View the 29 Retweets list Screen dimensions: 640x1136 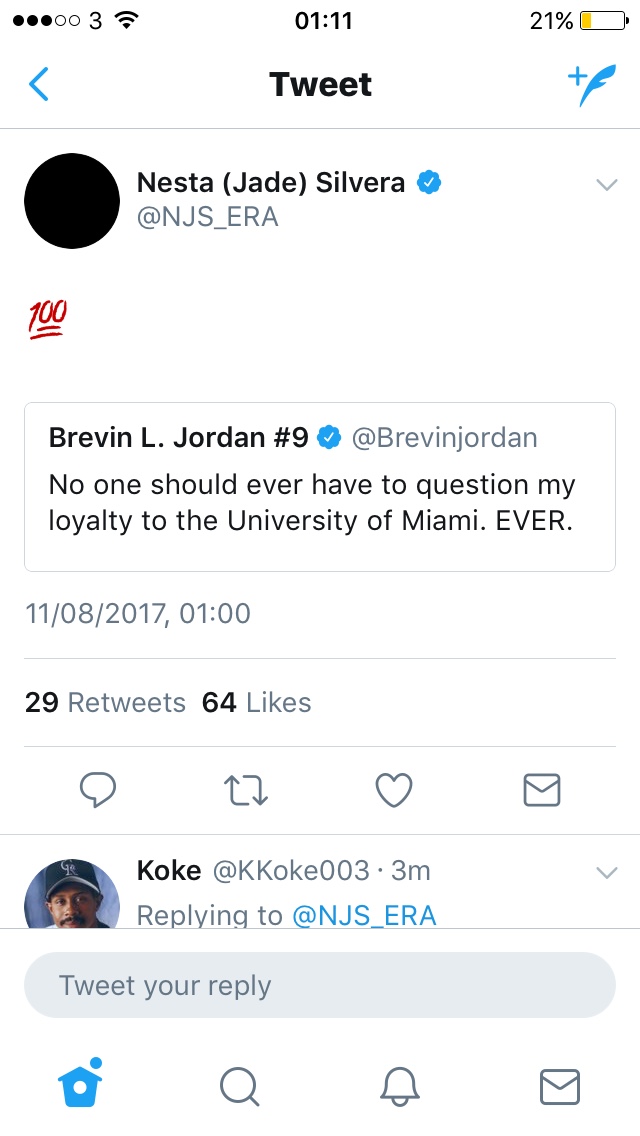click(105, 703)
